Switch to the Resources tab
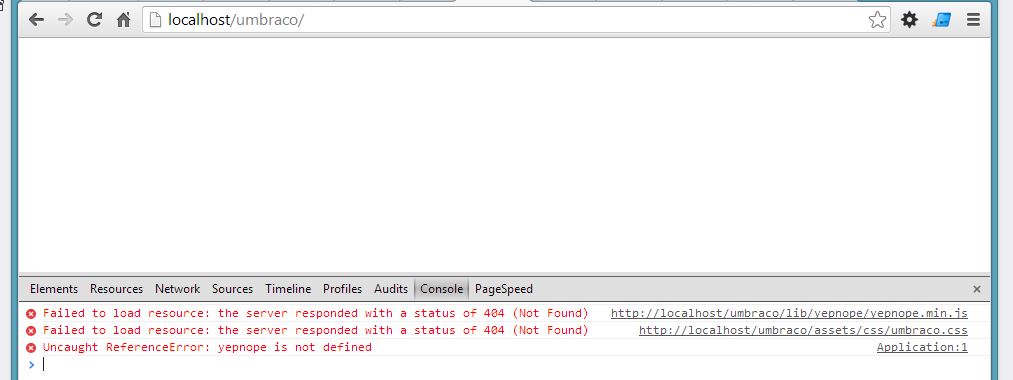The height and width of the screenshot is (380, 1013). pos(116,289)
